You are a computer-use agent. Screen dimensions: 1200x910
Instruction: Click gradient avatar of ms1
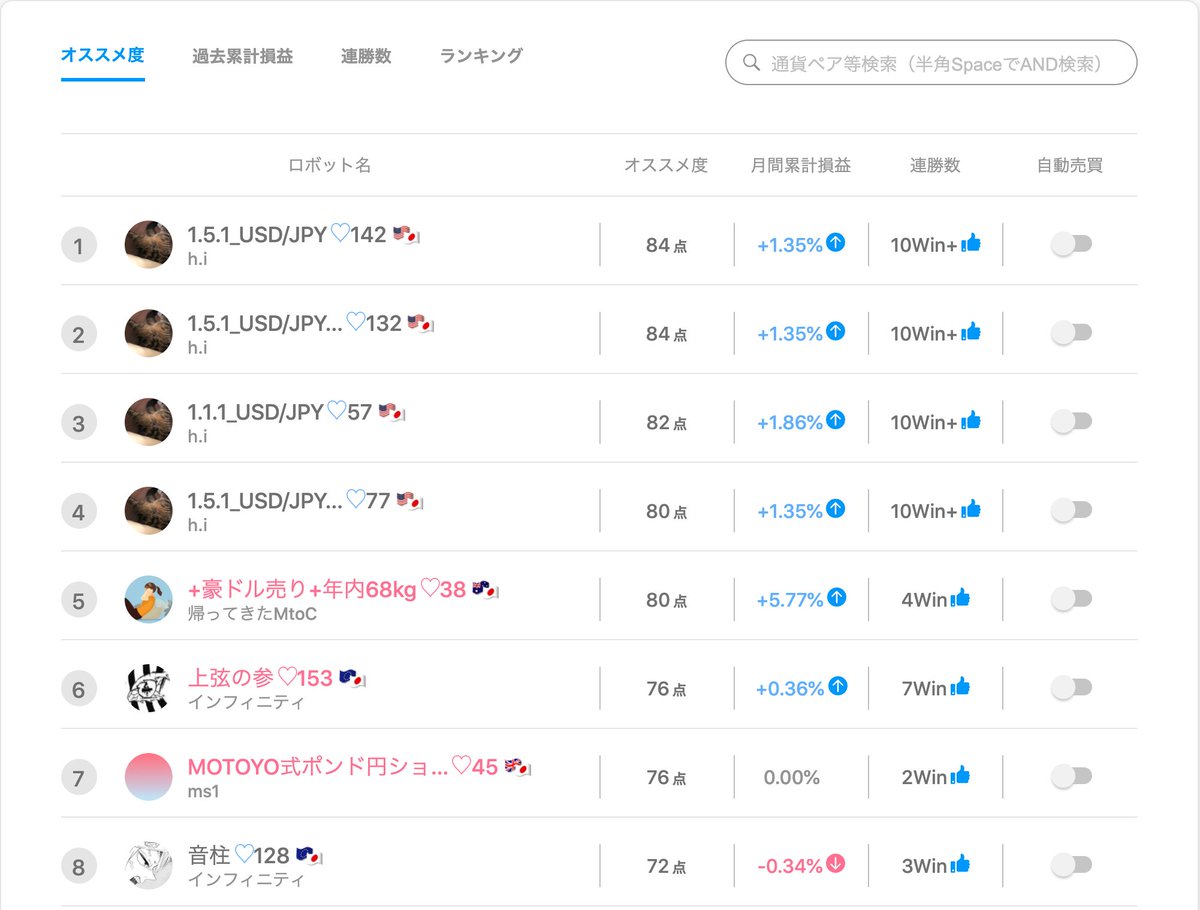point(148,777)
